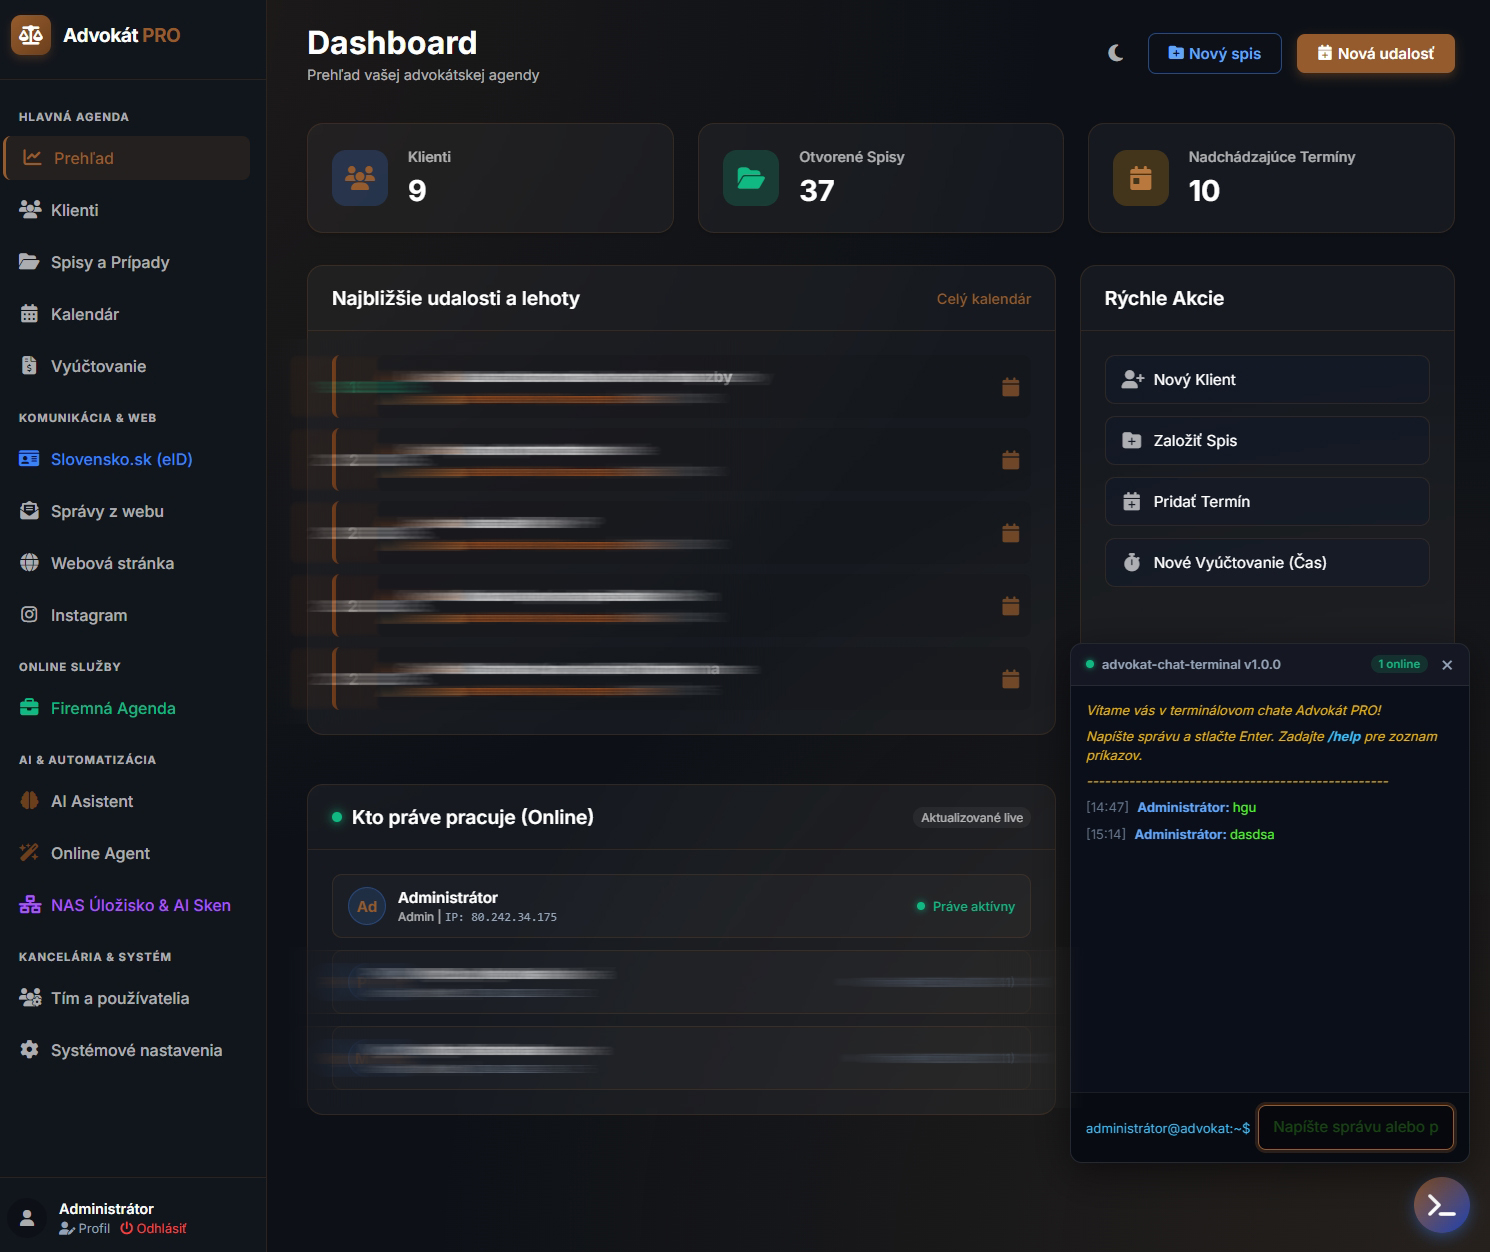Open the Prehľad overview menu item
Viewport: 1490px width, 1252px height.
[x=126, y=158]
